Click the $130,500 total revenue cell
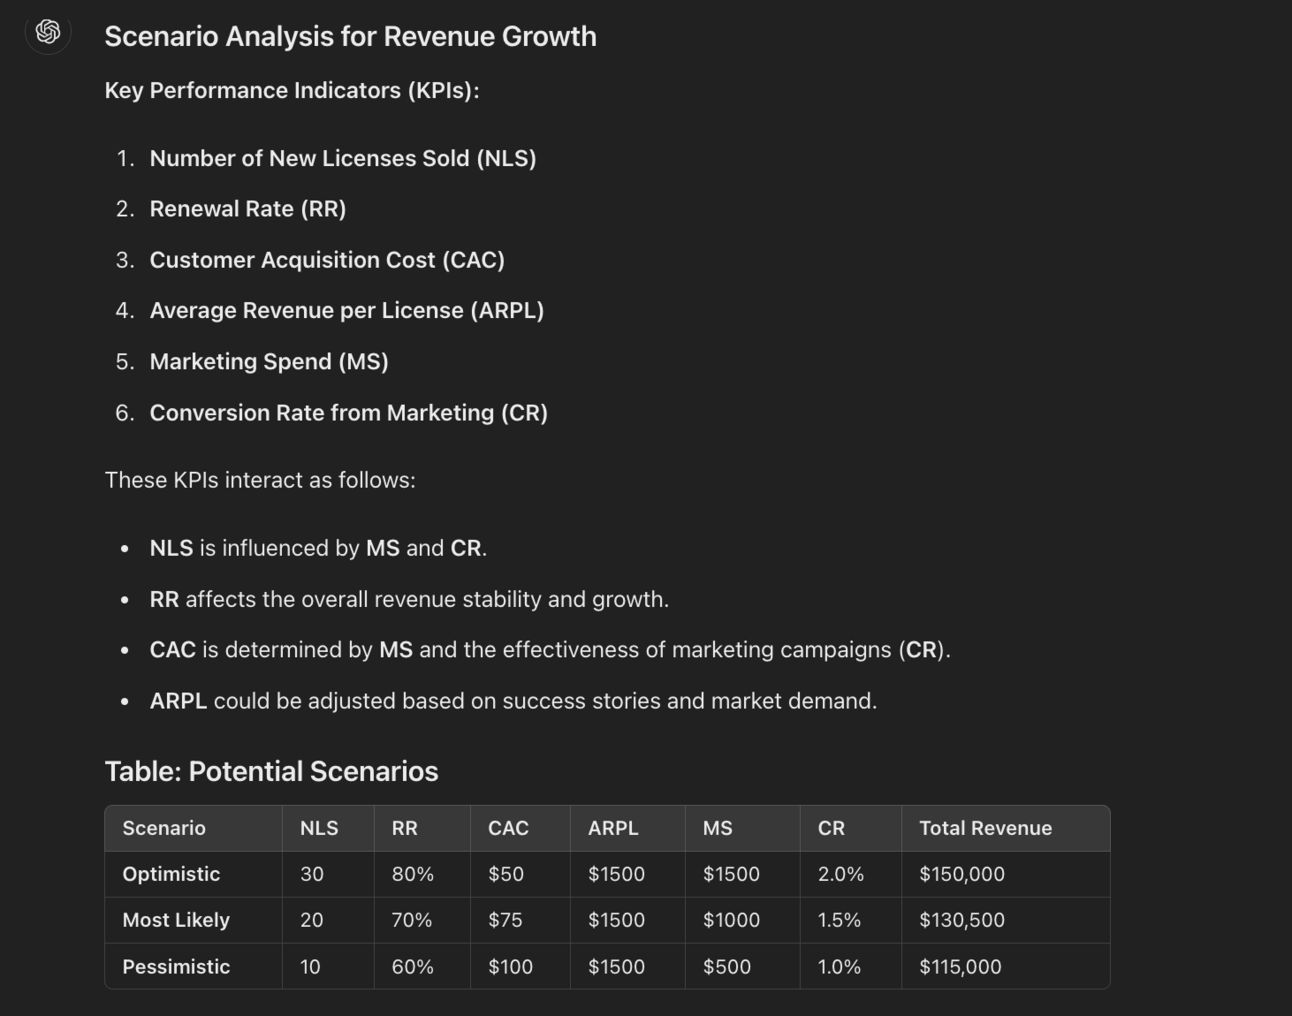 [961, 920]
